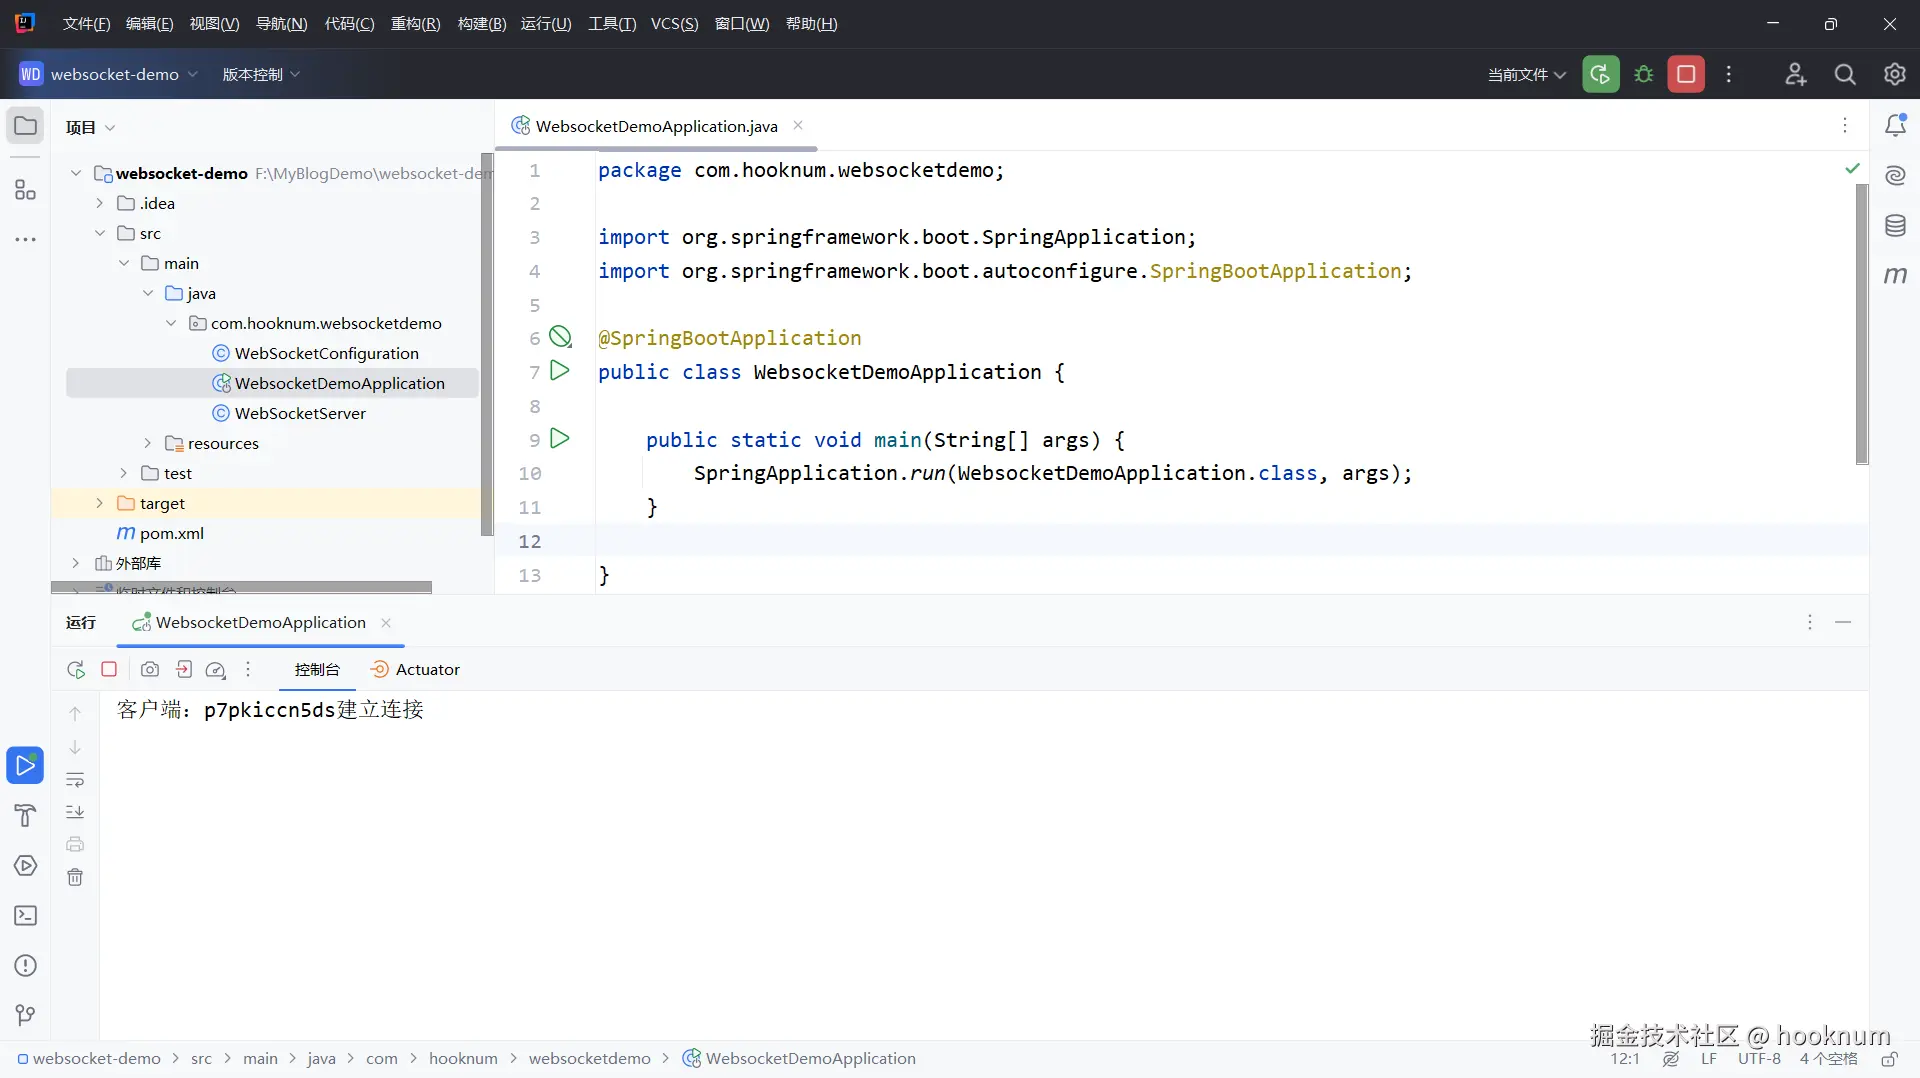Rerun WebsocketDemoApplication from top toolbar
The image size is (1920, 1078).
point(1600,74)
